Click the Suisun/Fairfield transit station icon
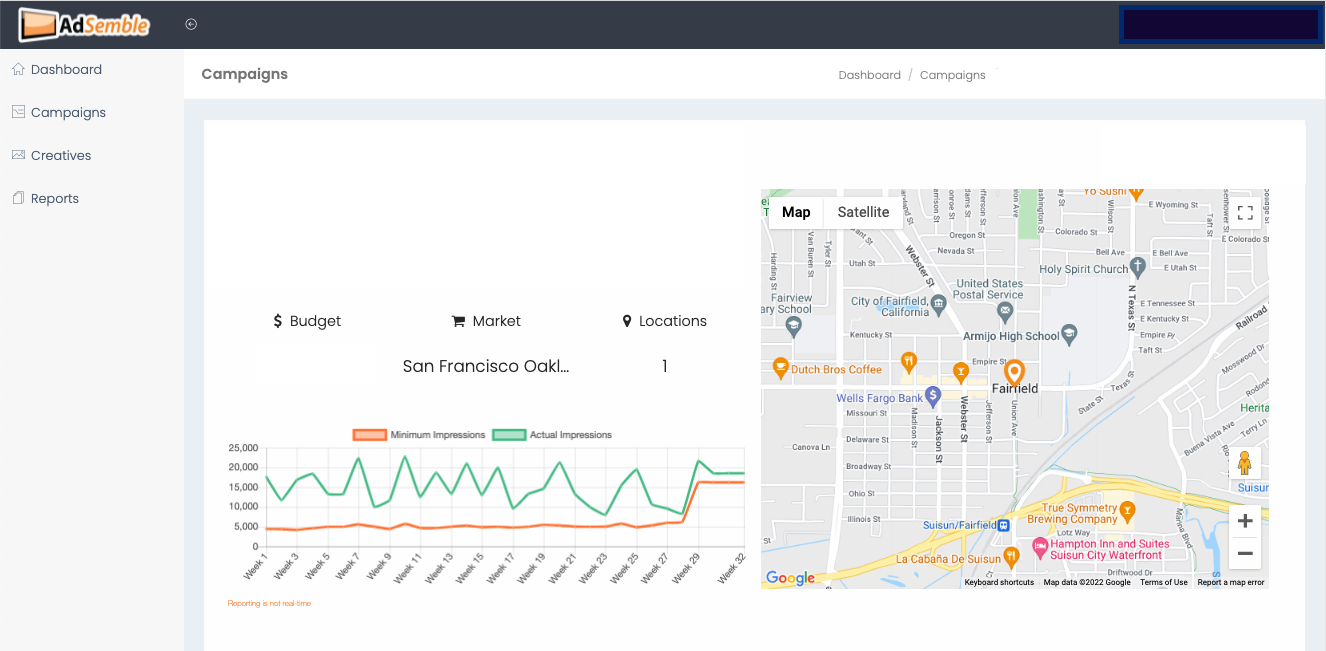1326x651 pixels. click(1003, 526)
